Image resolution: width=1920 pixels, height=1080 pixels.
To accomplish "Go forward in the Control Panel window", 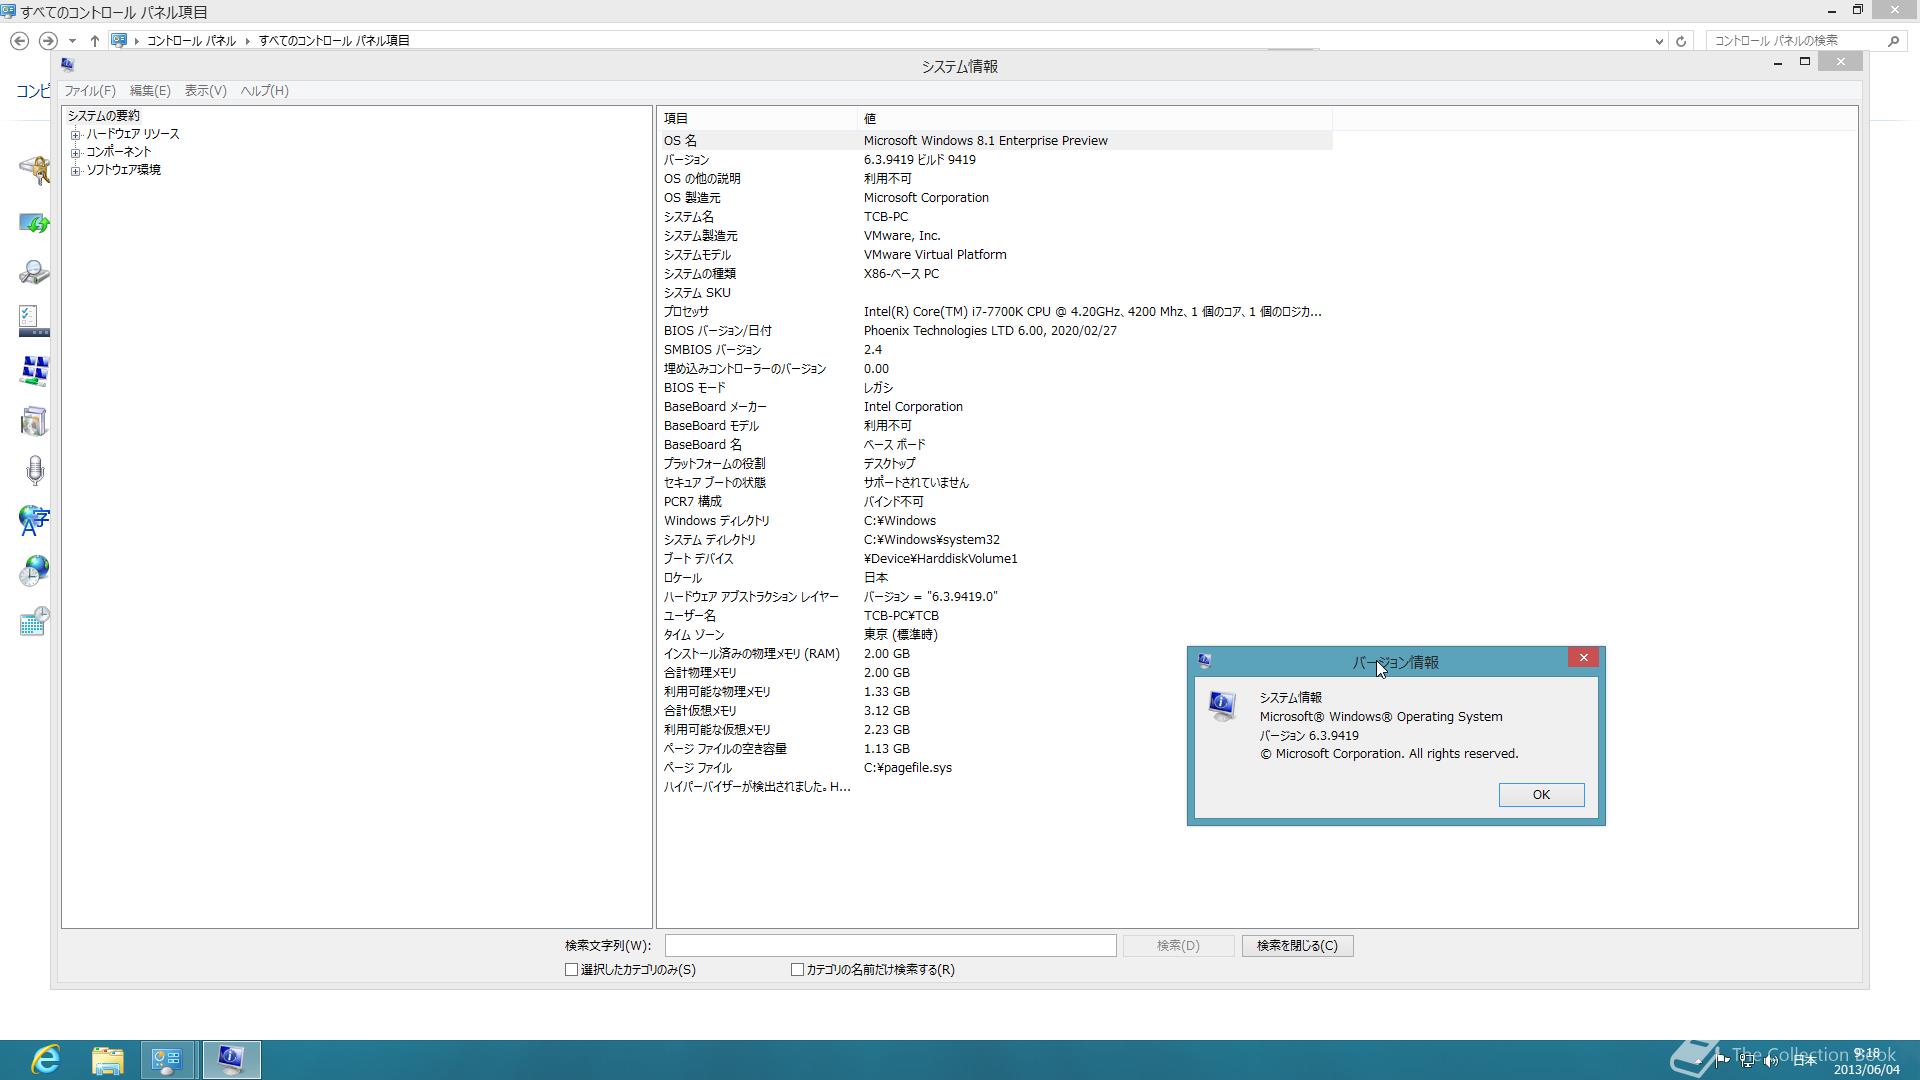I will 48,41.
